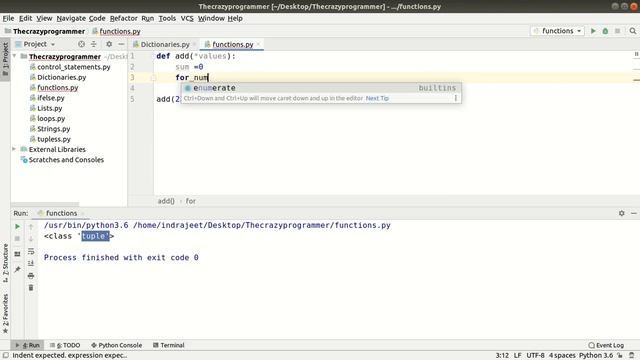640x360 pixels.
Task: Click the add() breadcrumb below the editor
Action: pos(166,201)
